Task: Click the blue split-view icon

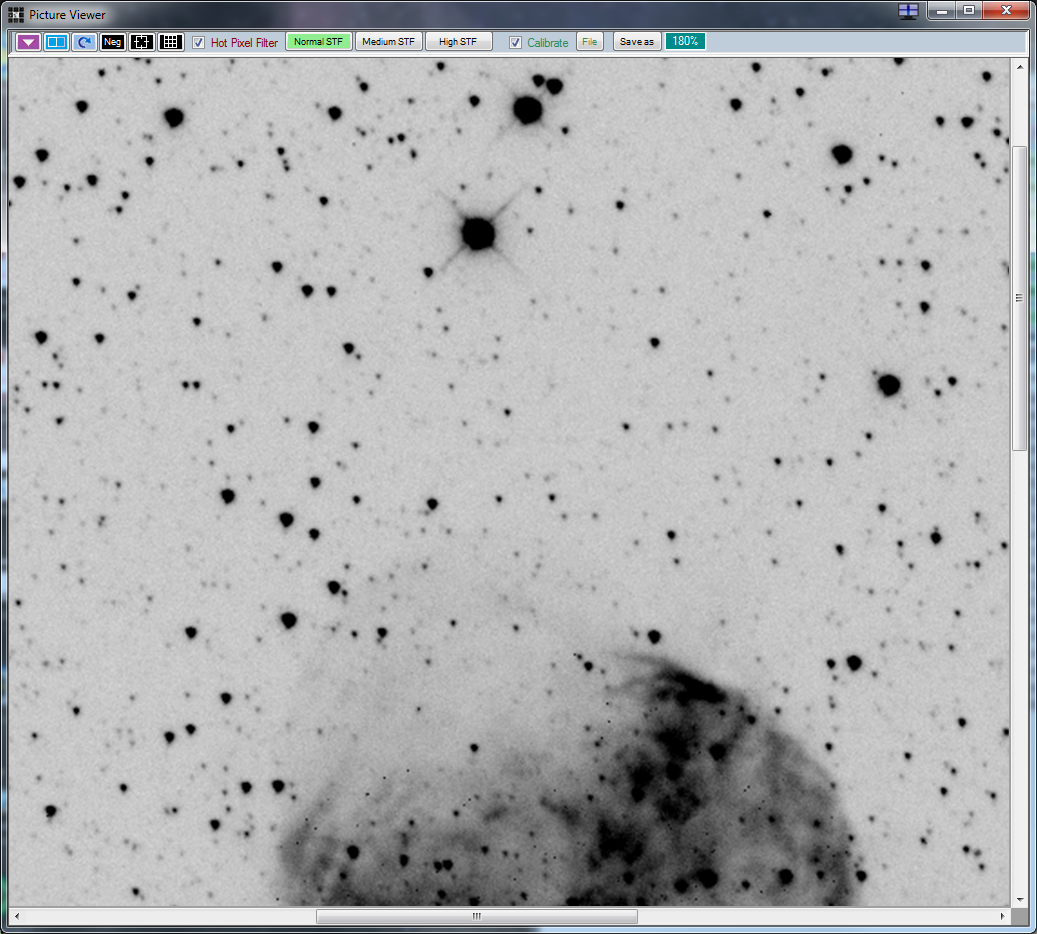Action: (x=56, y=42)
